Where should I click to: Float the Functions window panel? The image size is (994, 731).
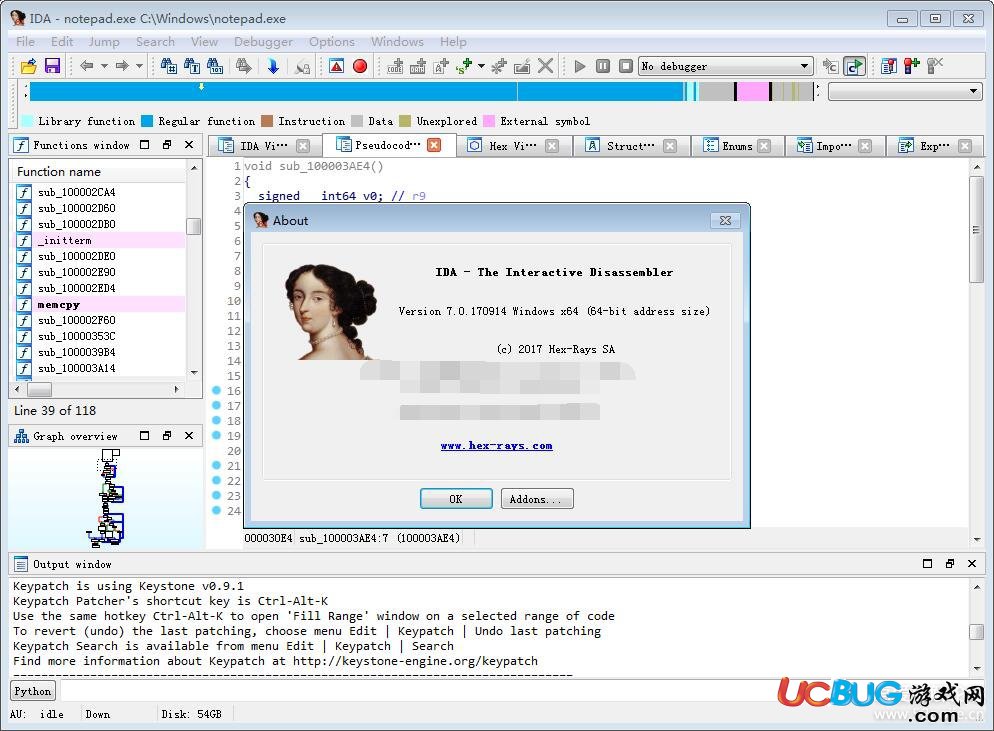[167, 145]
